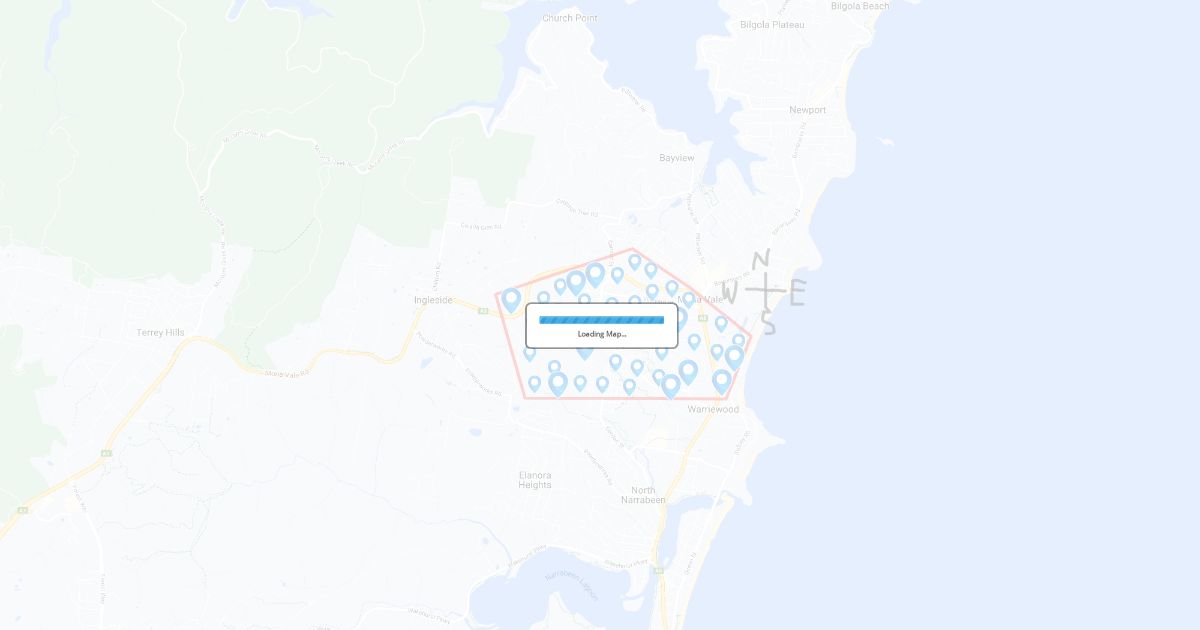Click the compass letter W
Viewport: 1200px width, 630px height.
pyautogui.click(x=731, y=293)
